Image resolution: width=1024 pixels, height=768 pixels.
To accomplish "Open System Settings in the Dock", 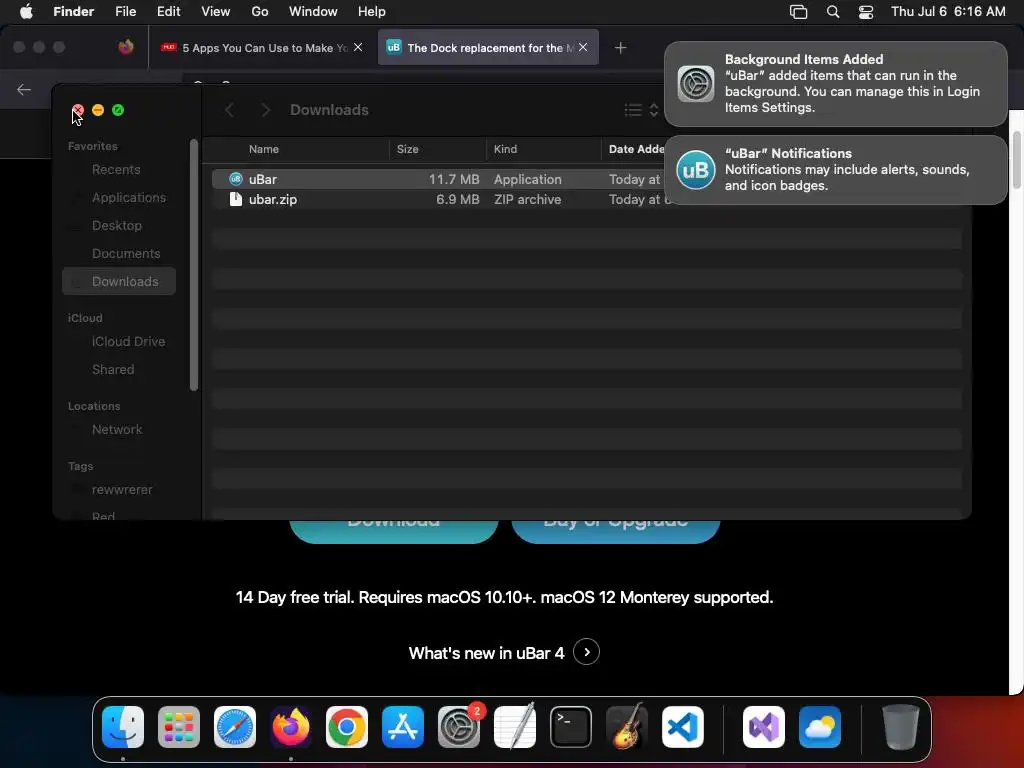I will coord(459,727).
